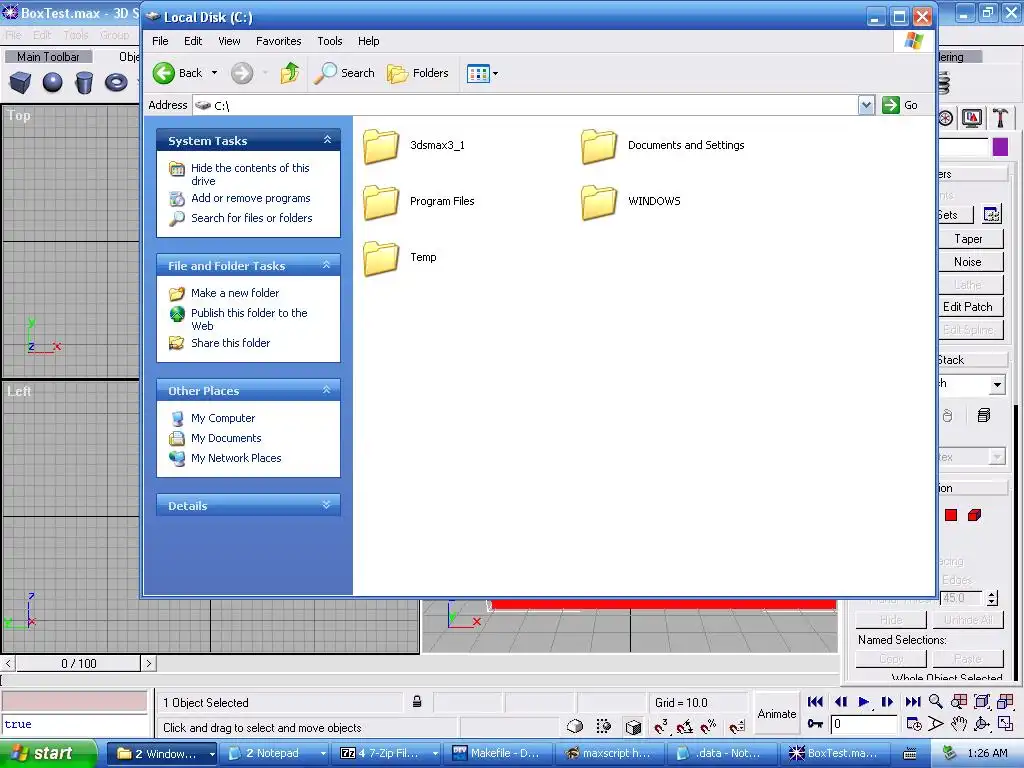Open the modifier stack dropdown
Image resolution: width=1024 pixels, height=768 pixels.
(997, 385)
